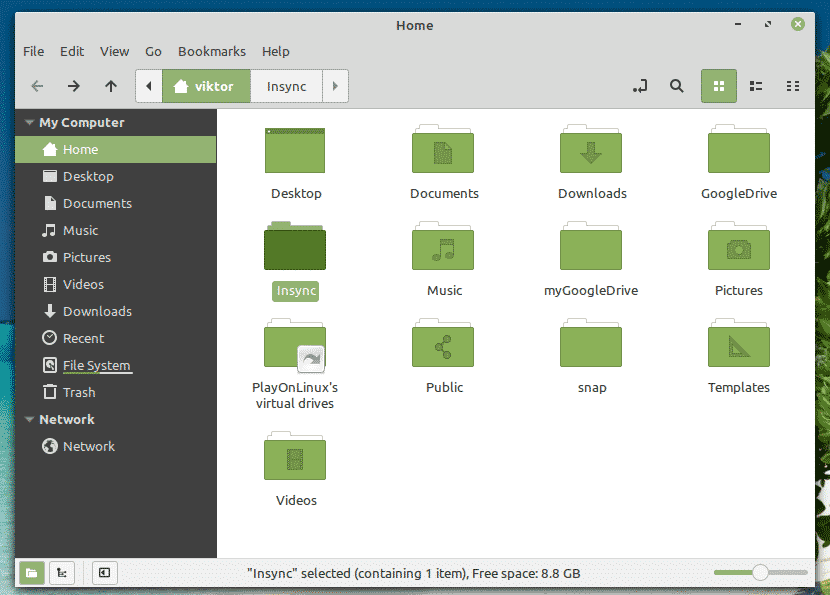Click the Insync path bar button
This screenshot has width=830, height=595.
tap(286, 86)
